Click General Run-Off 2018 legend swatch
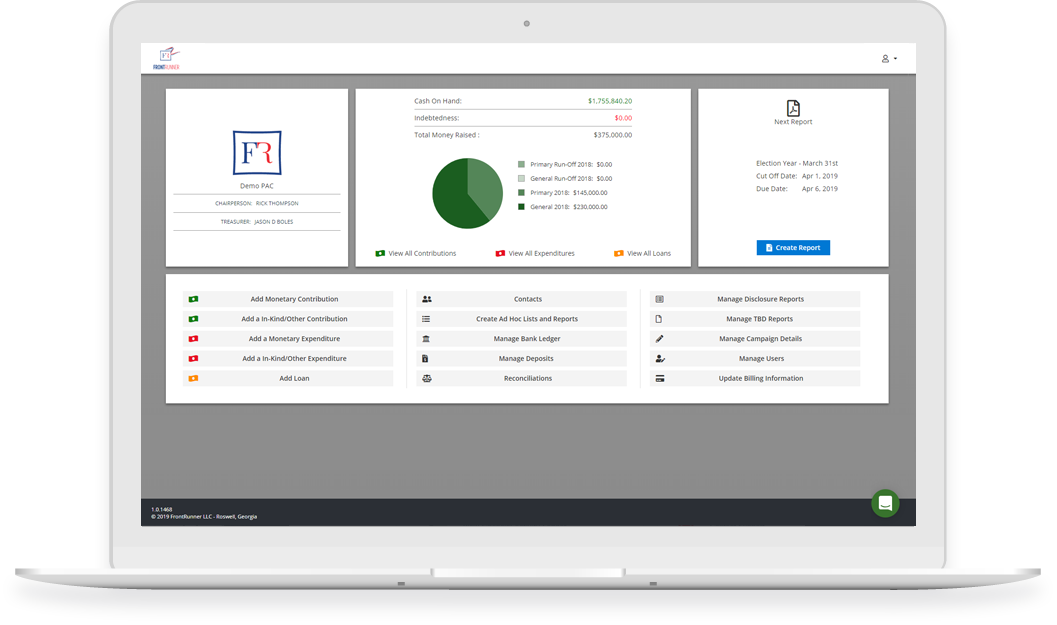The height and width of the screenshot is (625, 1057). click(521, 179)
